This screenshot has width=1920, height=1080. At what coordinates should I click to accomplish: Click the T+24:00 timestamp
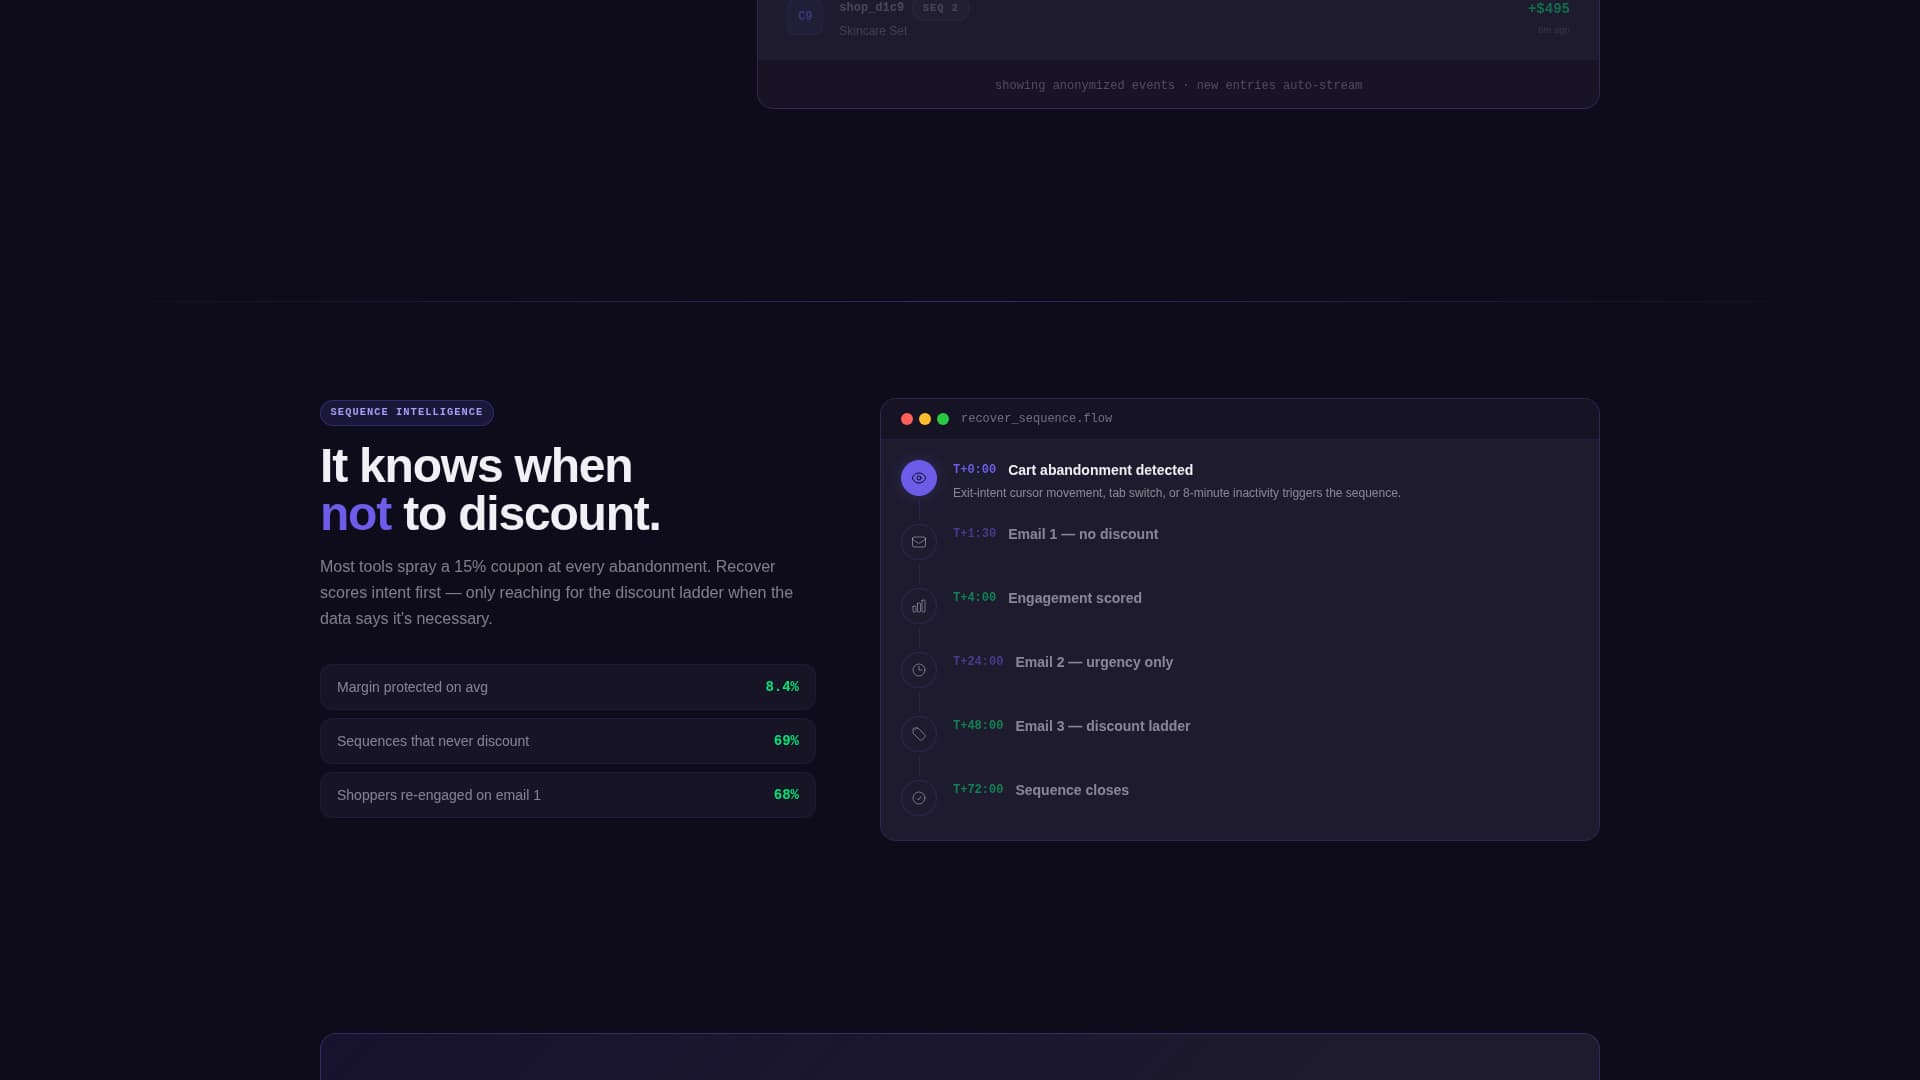coord(978,662)
